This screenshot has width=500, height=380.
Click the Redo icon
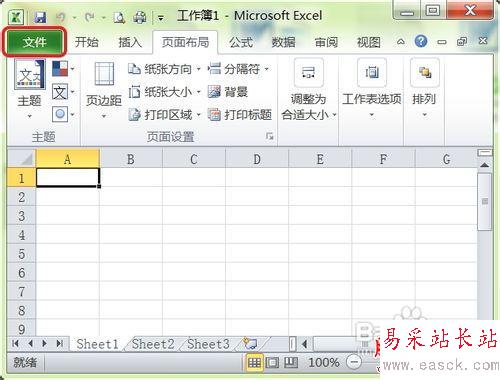tap(89, 17)
